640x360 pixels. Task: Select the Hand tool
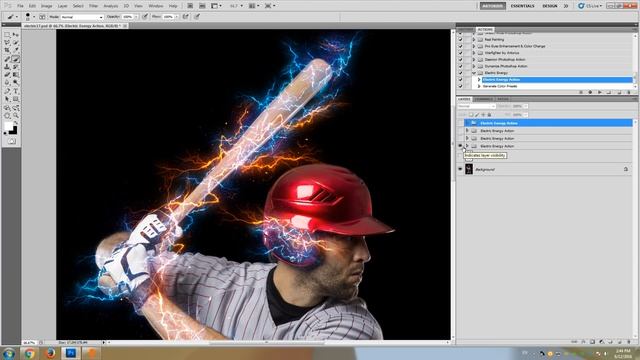coord(7,116)
